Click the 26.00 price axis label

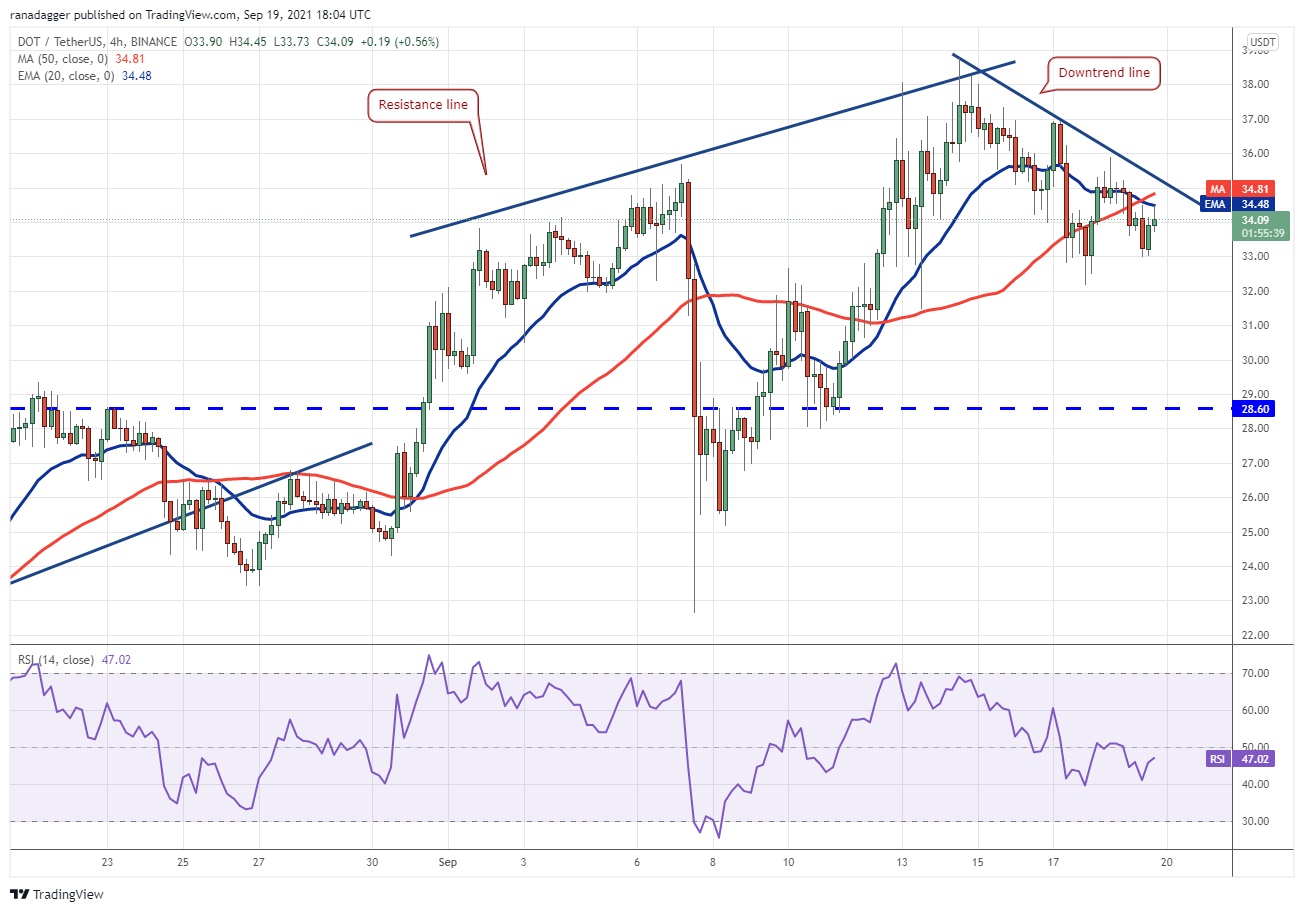(1257, 497)
